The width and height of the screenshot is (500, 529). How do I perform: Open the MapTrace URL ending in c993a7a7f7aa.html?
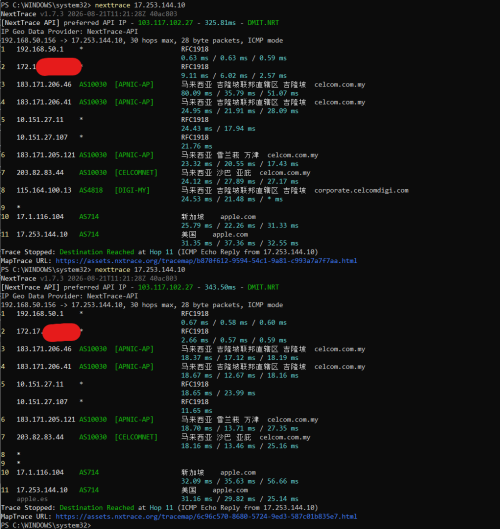tap(206, 261)
